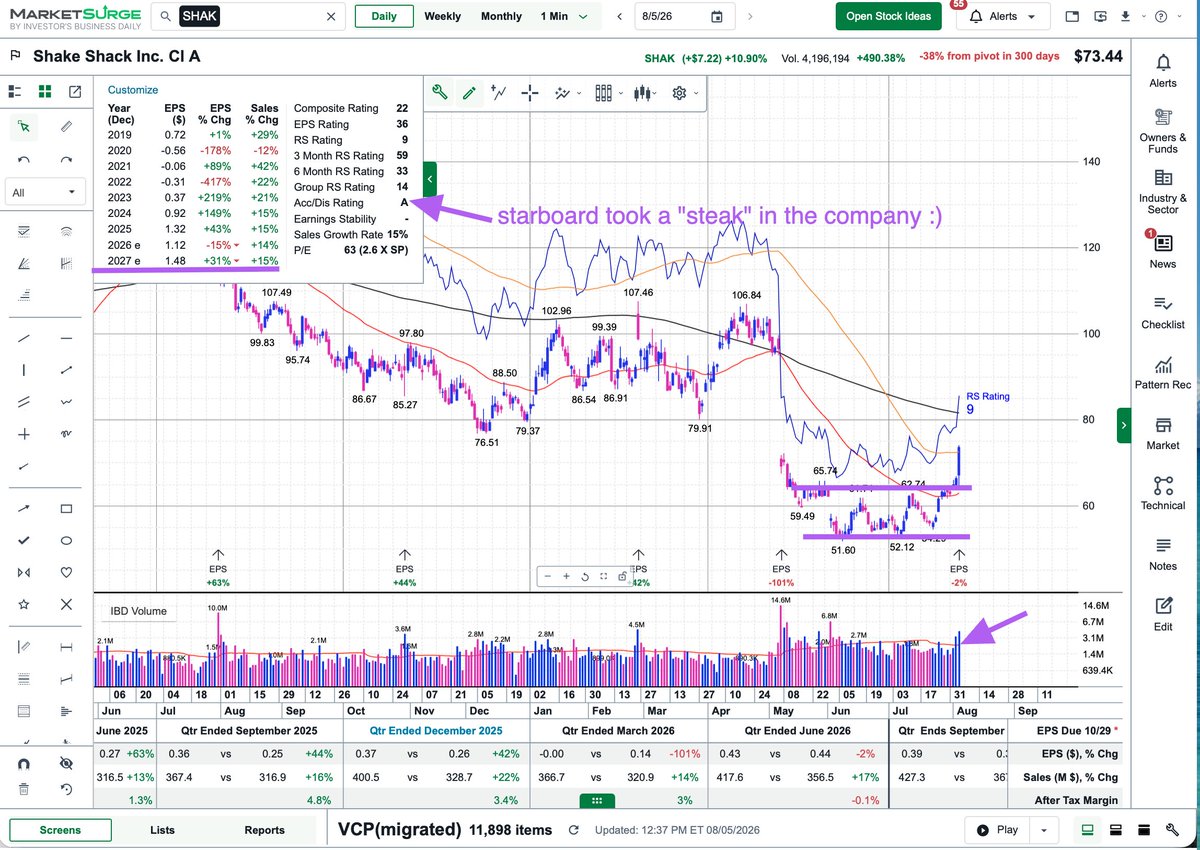The height and width of the screenshot is (850, 1200).
Task: Switch to the Lists tab
Action: tap(162, 830)
